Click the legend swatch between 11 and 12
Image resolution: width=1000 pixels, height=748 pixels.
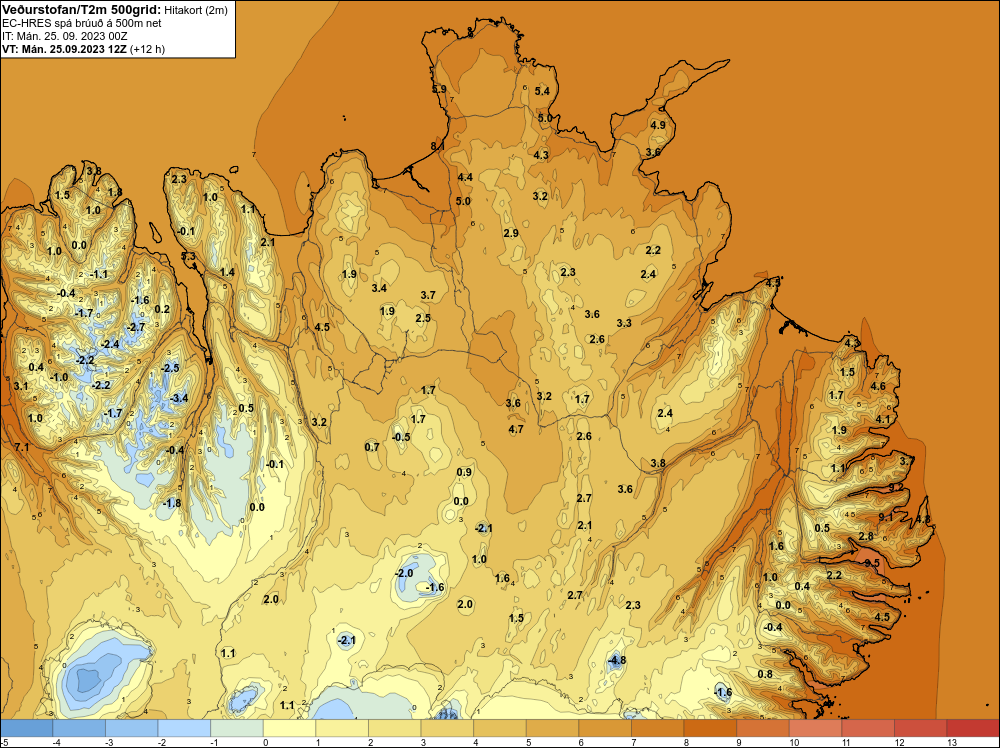[x=868, y=728]
